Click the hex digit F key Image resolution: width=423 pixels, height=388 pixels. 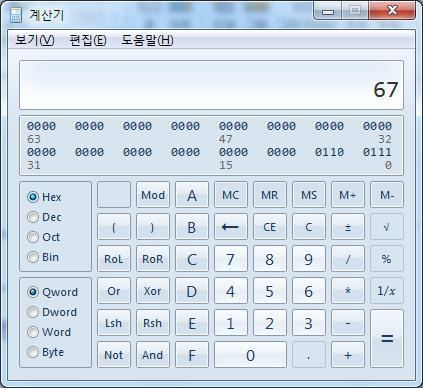pyautogui.click(x=192, y=355)
